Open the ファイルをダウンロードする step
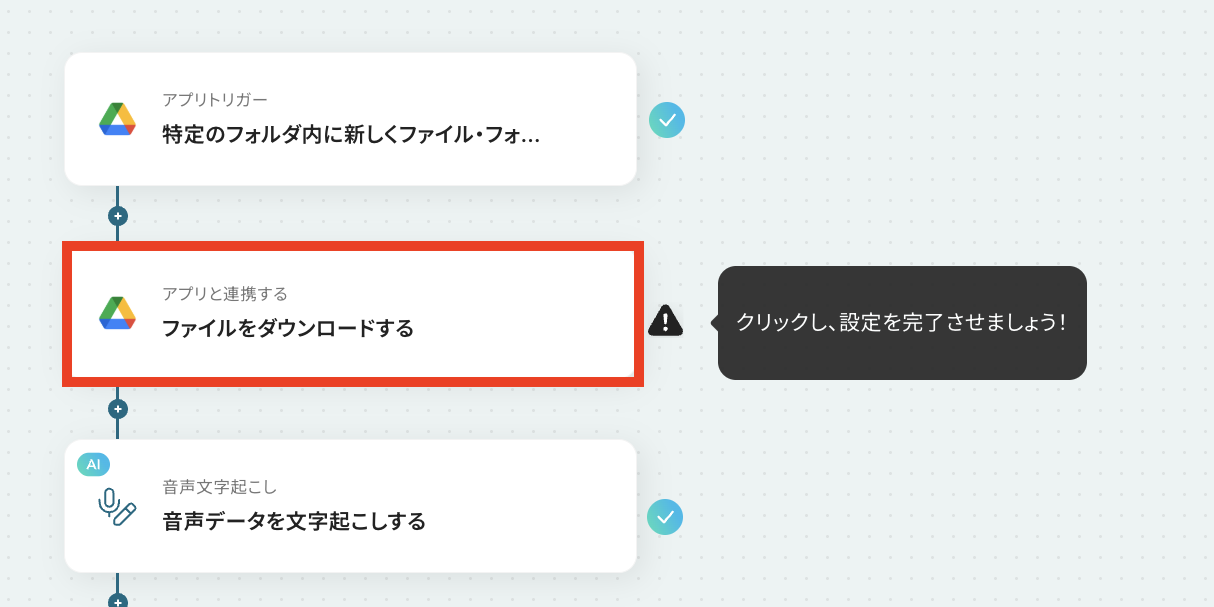Screen dimensions: 1214x607 pos(352,314)
